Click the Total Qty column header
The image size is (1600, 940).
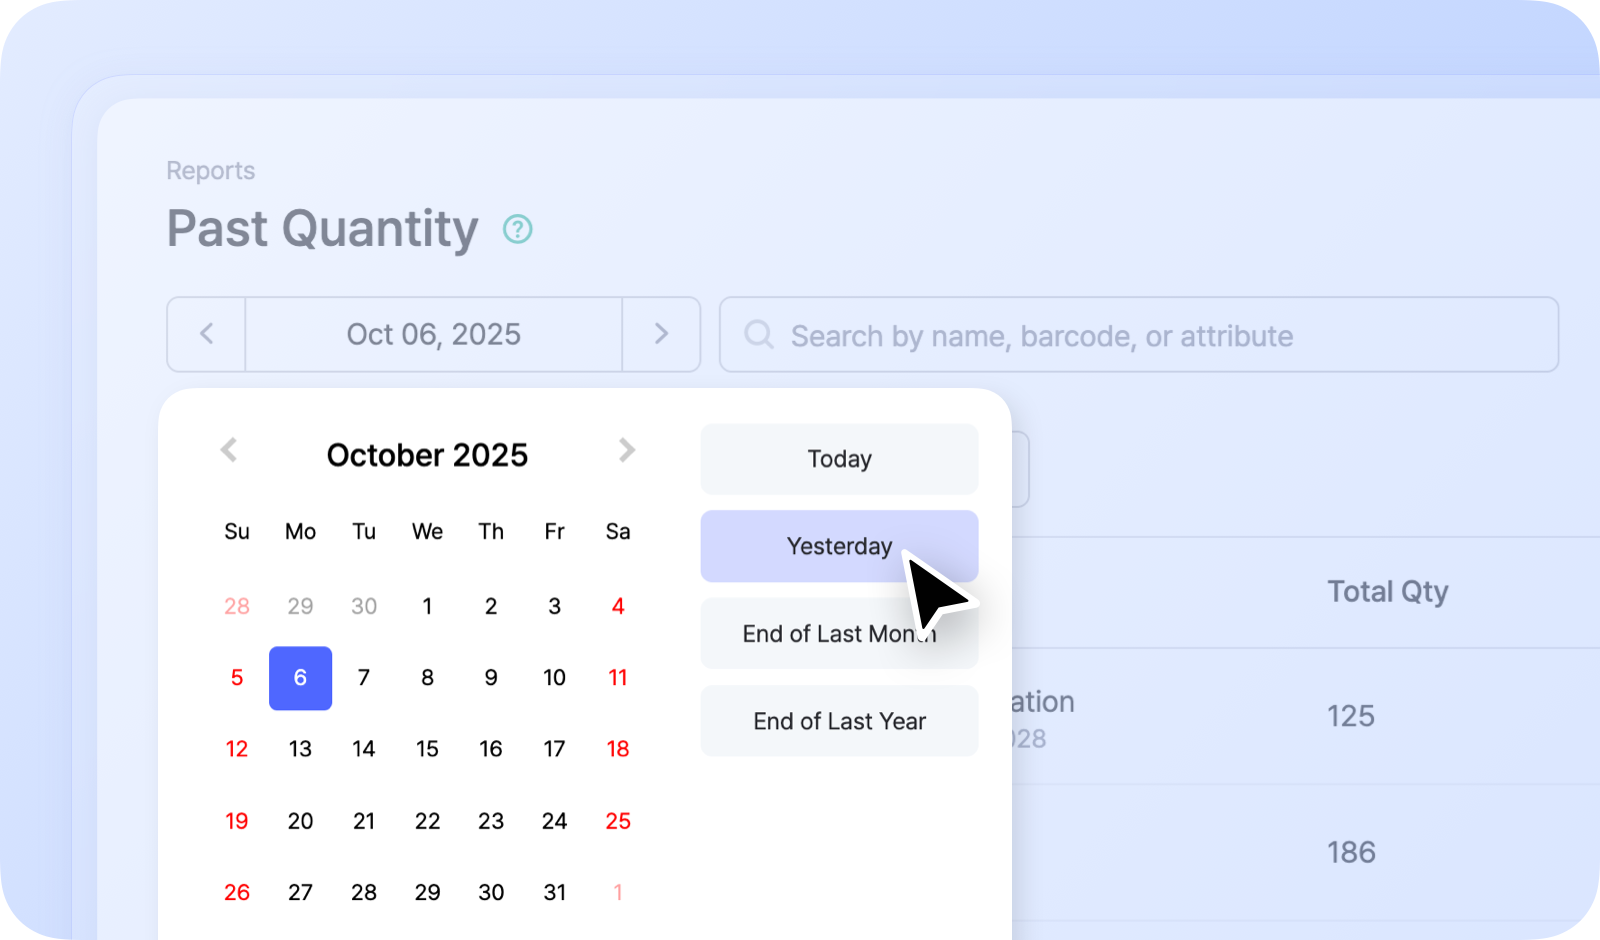(1387, 592)
